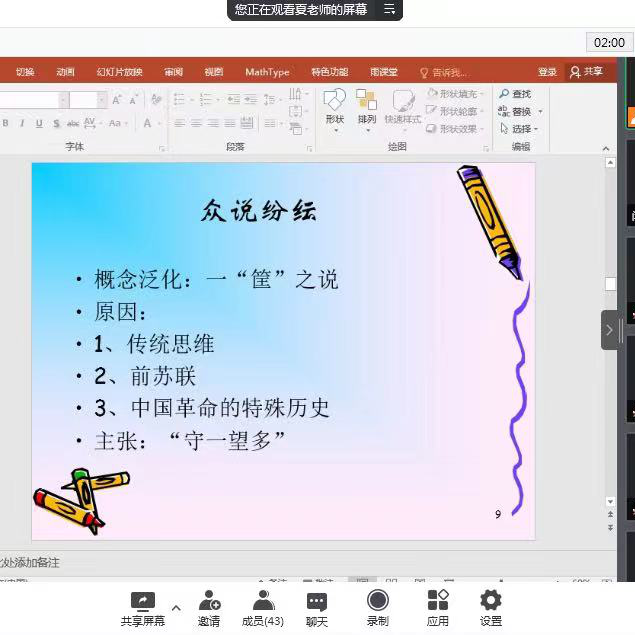Open the 形状 shapes gallery
This screenshot has height=635, width=635.
click(335, 111)
